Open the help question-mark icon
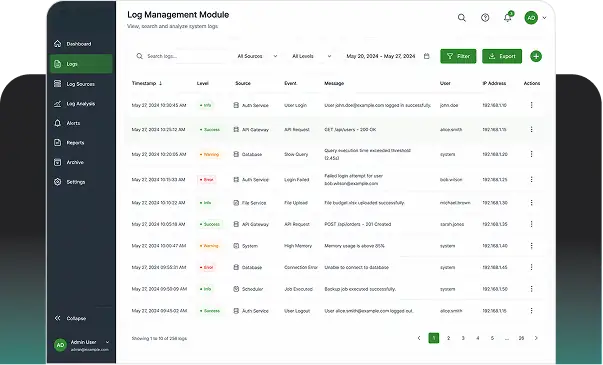Screen dimensions: 603x365 tap(485, 18)
